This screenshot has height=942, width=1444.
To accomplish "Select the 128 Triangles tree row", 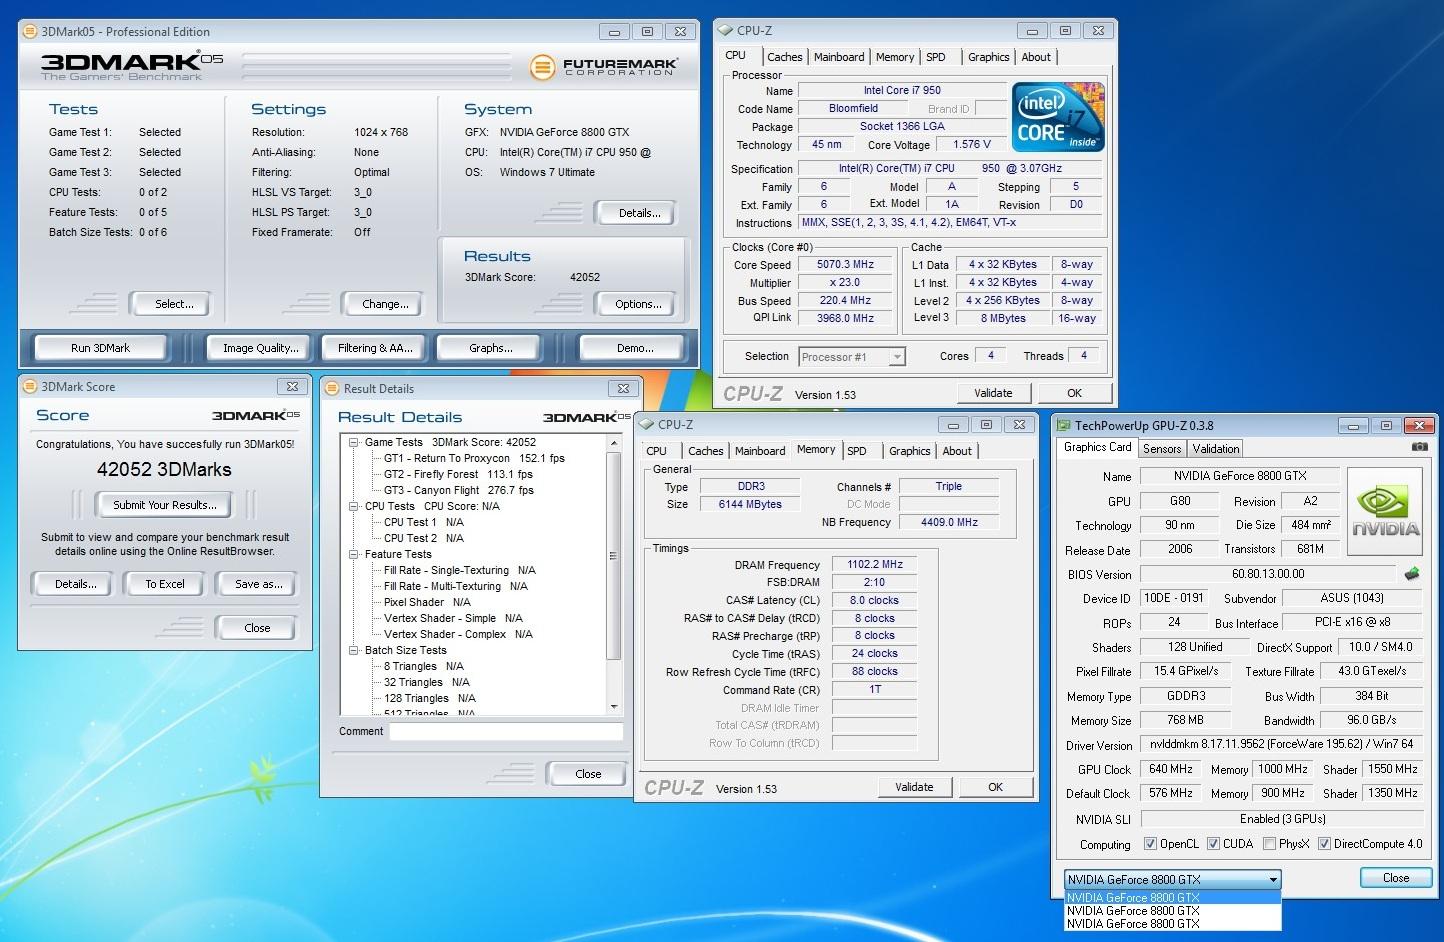I will click(x=430, y=698).
